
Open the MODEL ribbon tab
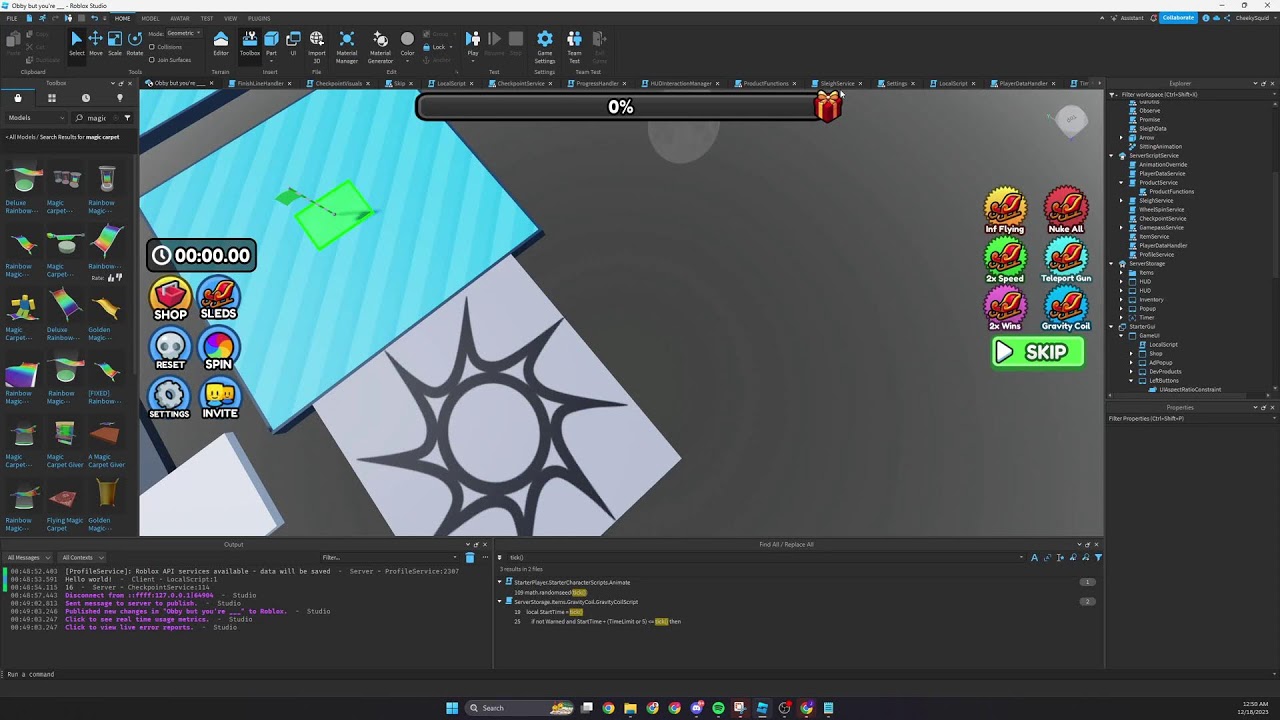150,18
